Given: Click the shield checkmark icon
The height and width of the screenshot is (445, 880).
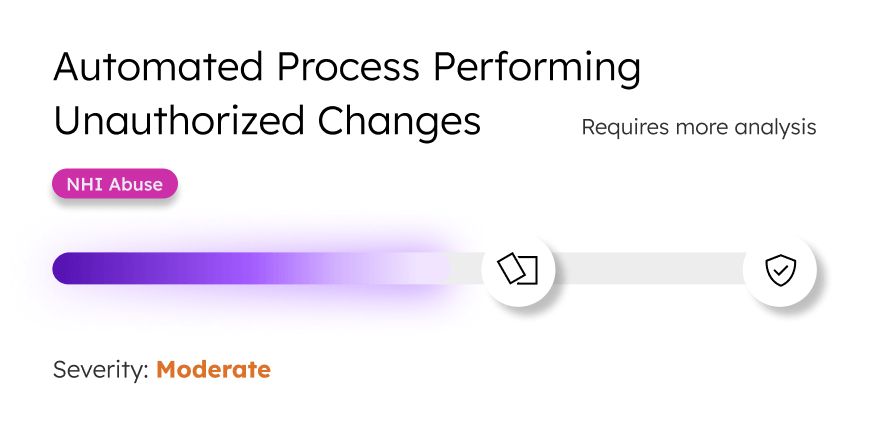Looking at the screenshot, I should 780,269.
